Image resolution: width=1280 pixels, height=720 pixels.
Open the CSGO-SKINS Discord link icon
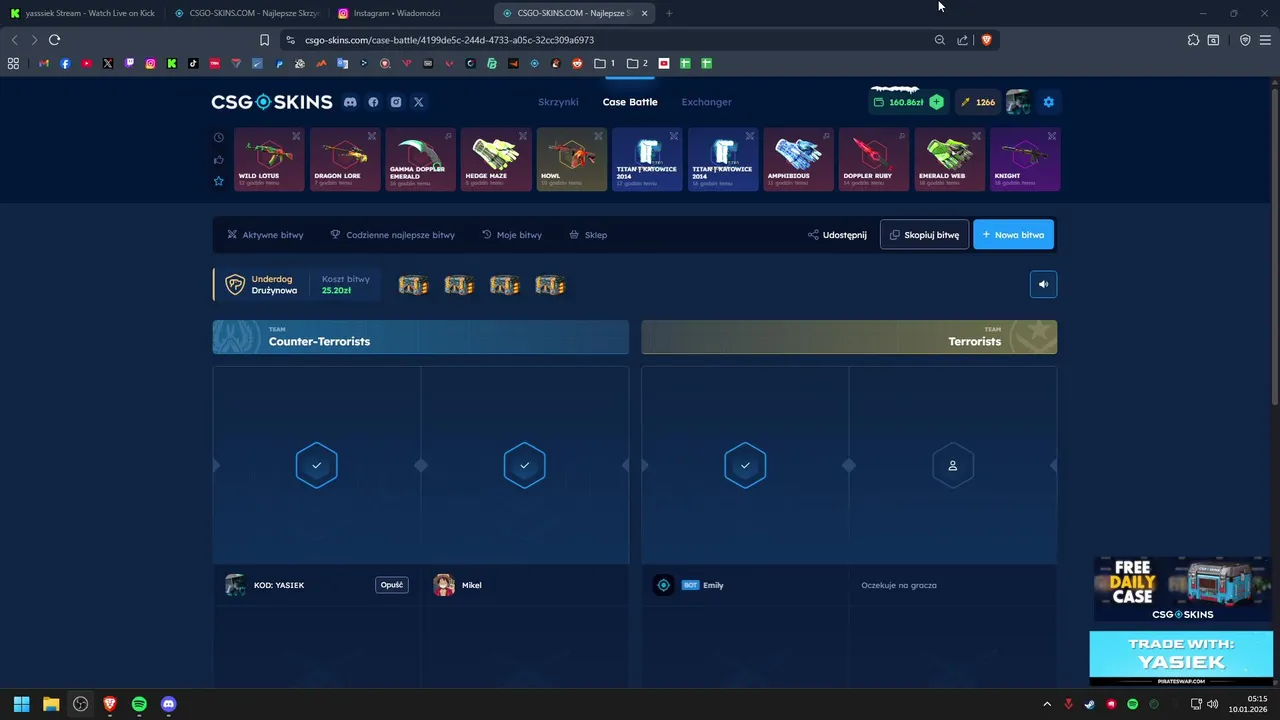(350, 102)
